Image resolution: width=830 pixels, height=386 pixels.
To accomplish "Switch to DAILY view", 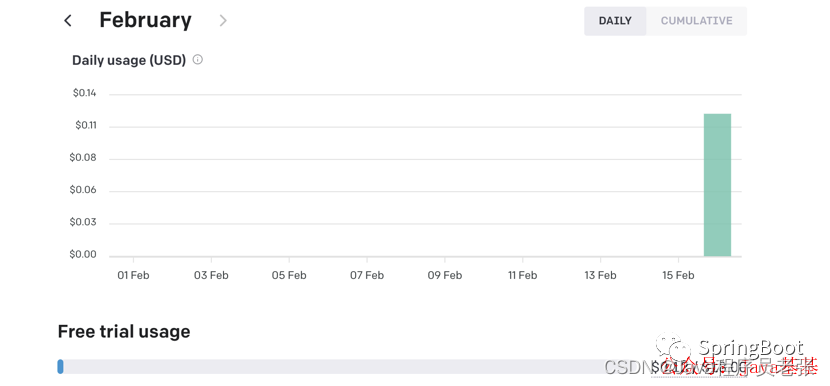I will 615,21.
